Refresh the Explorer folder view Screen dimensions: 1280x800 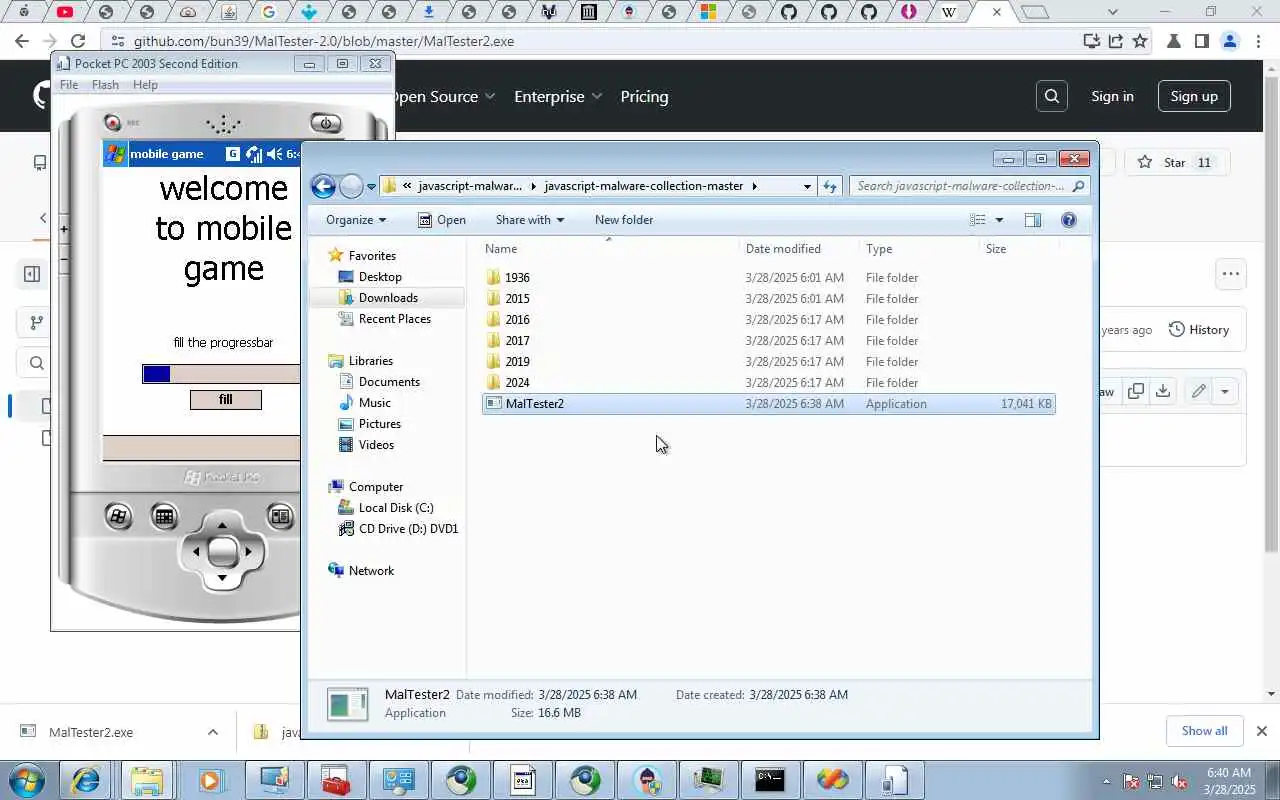[x=830, y=186]
